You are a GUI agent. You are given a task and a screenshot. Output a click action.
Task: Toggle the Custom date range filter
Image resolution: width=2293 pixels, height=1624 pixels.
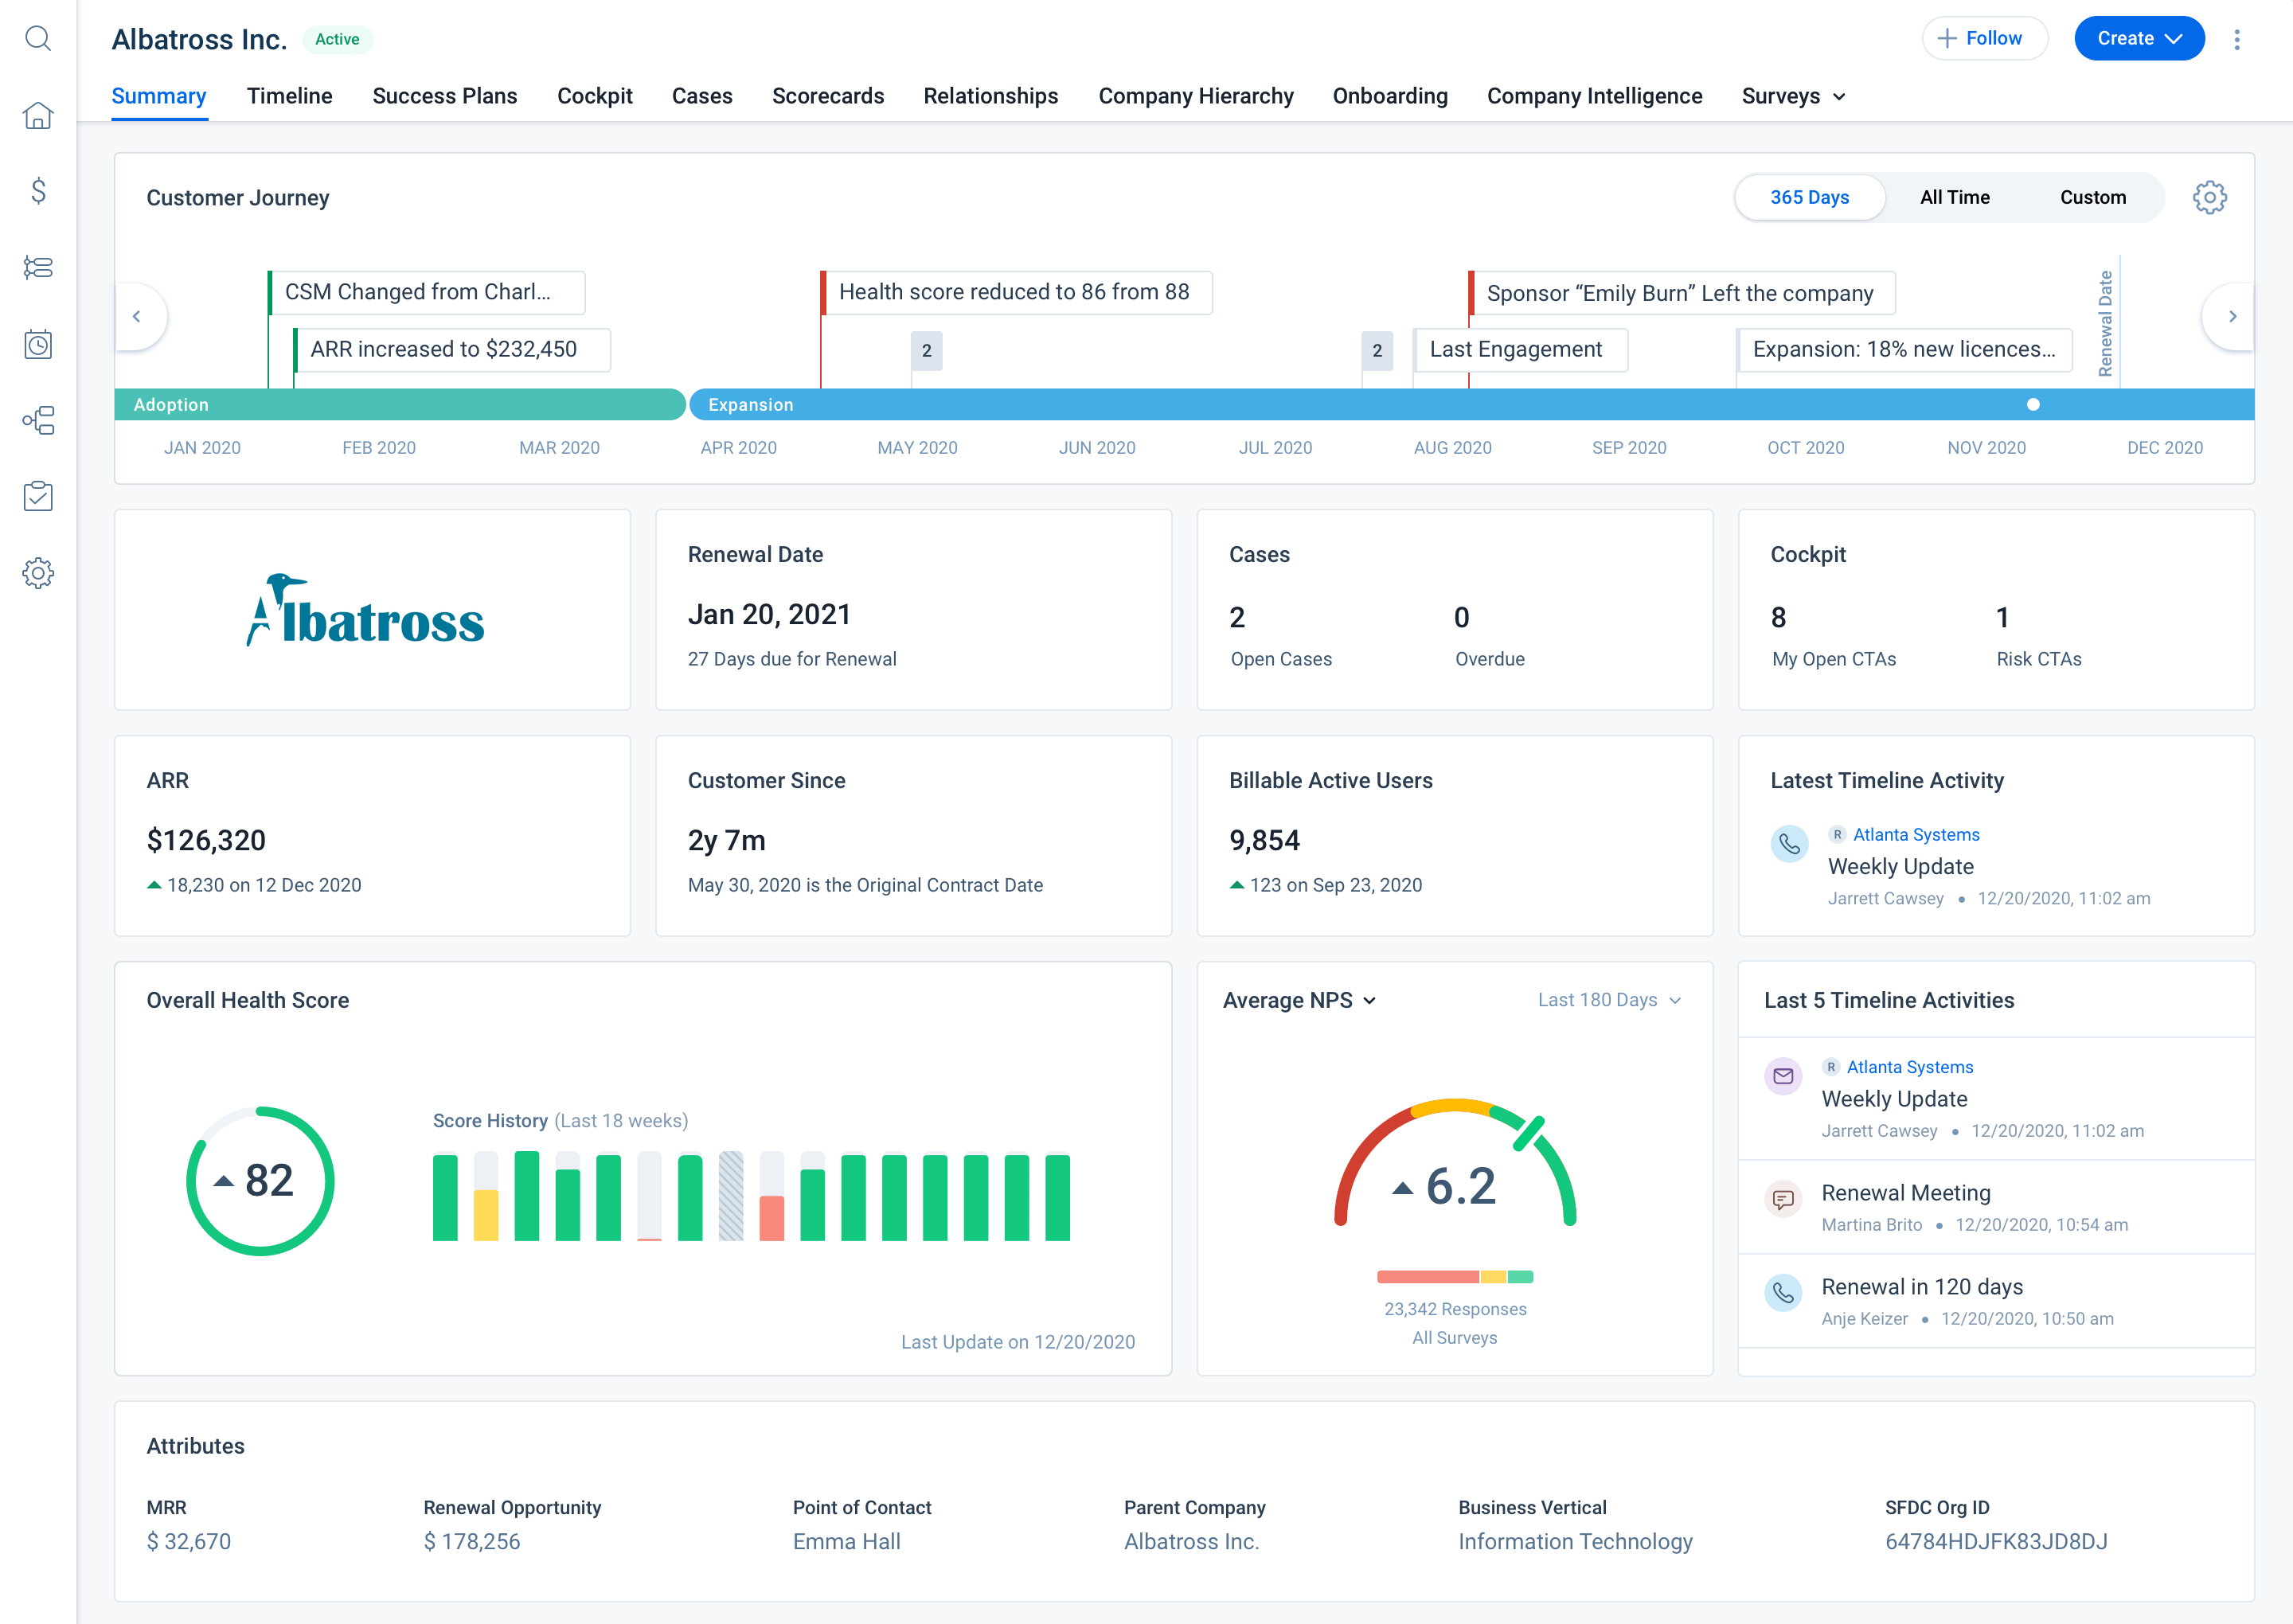click(x=2095, y=197)
